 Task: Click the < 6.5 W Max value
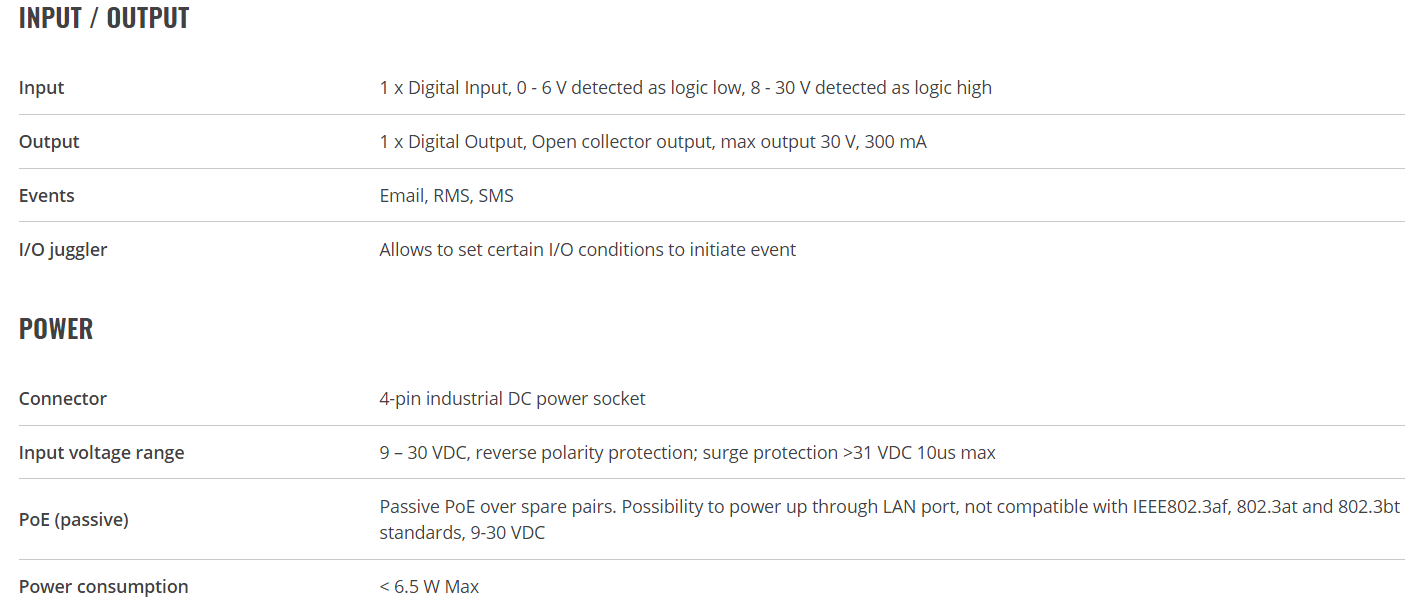(429, 587)
